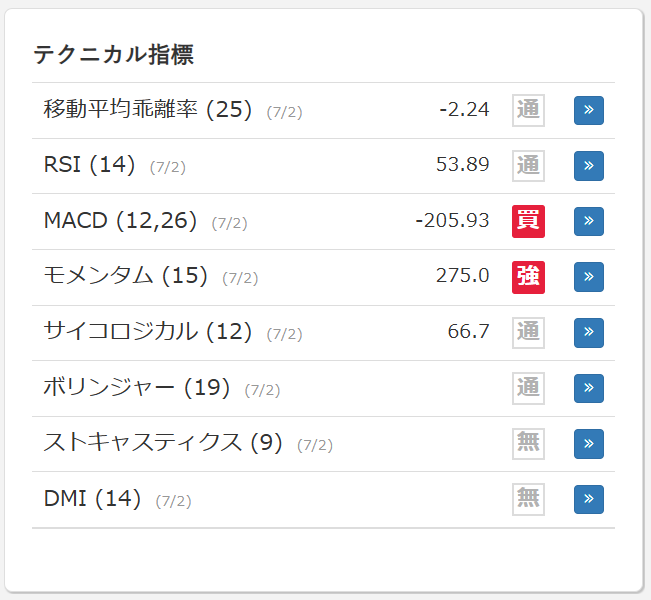The height and width of the screenshot is (600, 651).
Task: Click the -205.93 MACD value
Action: (x=452, y=220)
